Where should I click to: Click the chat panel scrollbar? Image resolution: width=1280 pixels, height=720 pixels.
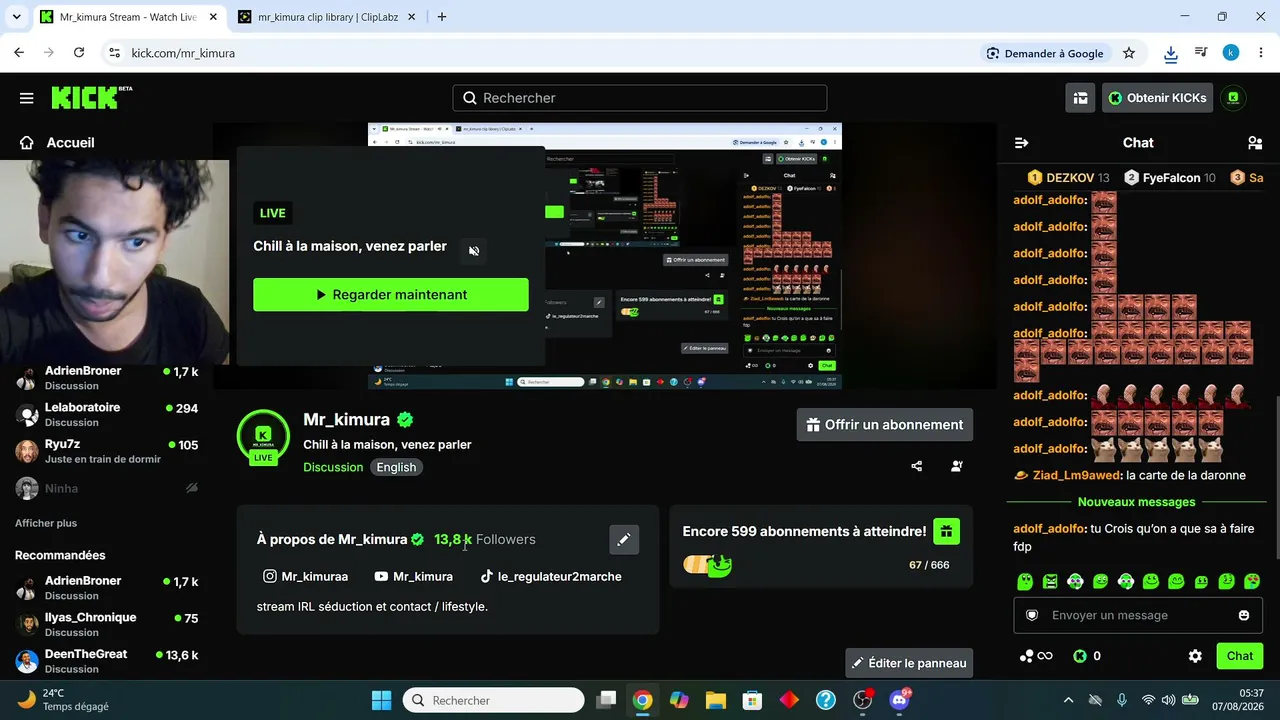tap(1276, 478)
